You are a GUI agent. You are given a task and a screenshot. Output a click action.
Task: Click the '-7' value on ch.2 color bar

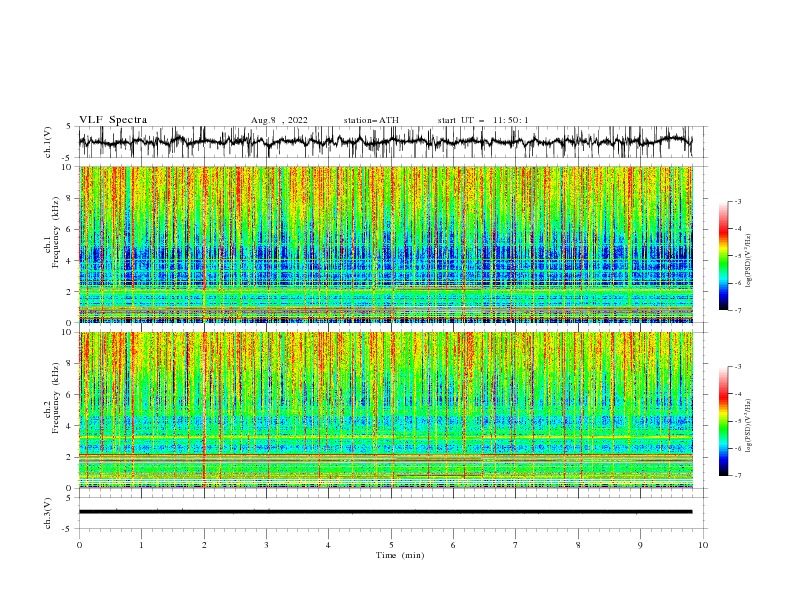737,476
